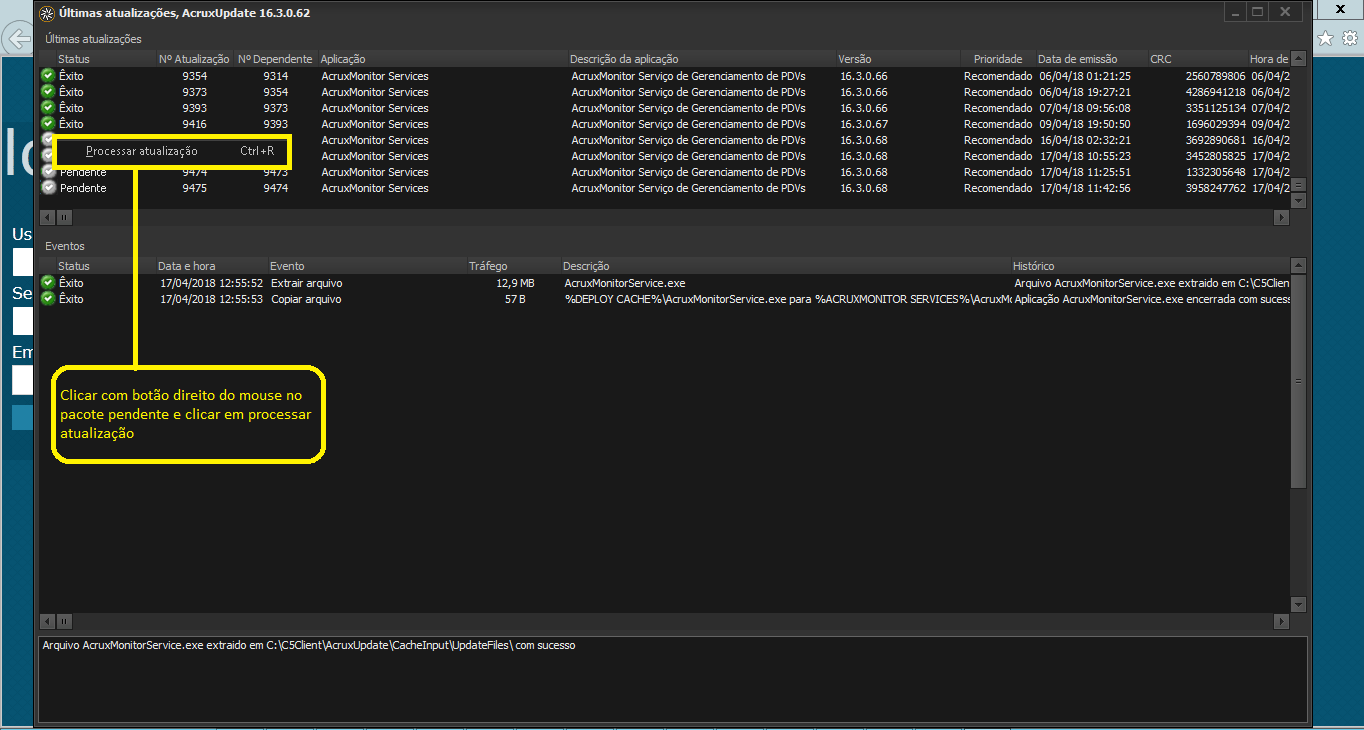Click the green success icon for update 9416
Screen dimensions: 1364x730
point(48,124)
